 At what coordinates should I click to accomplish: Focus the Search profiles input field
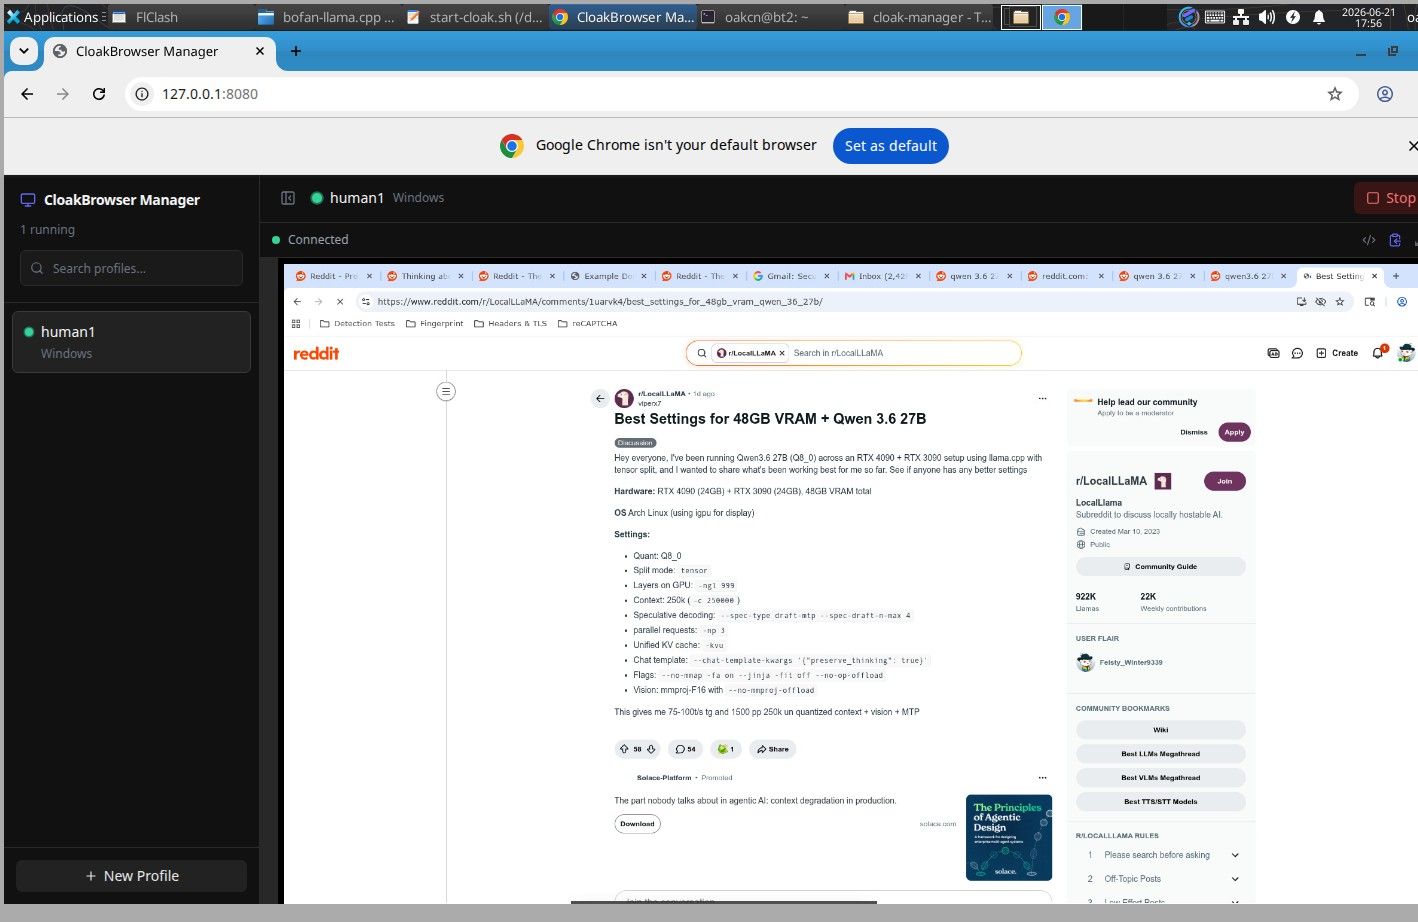point(131,268)
